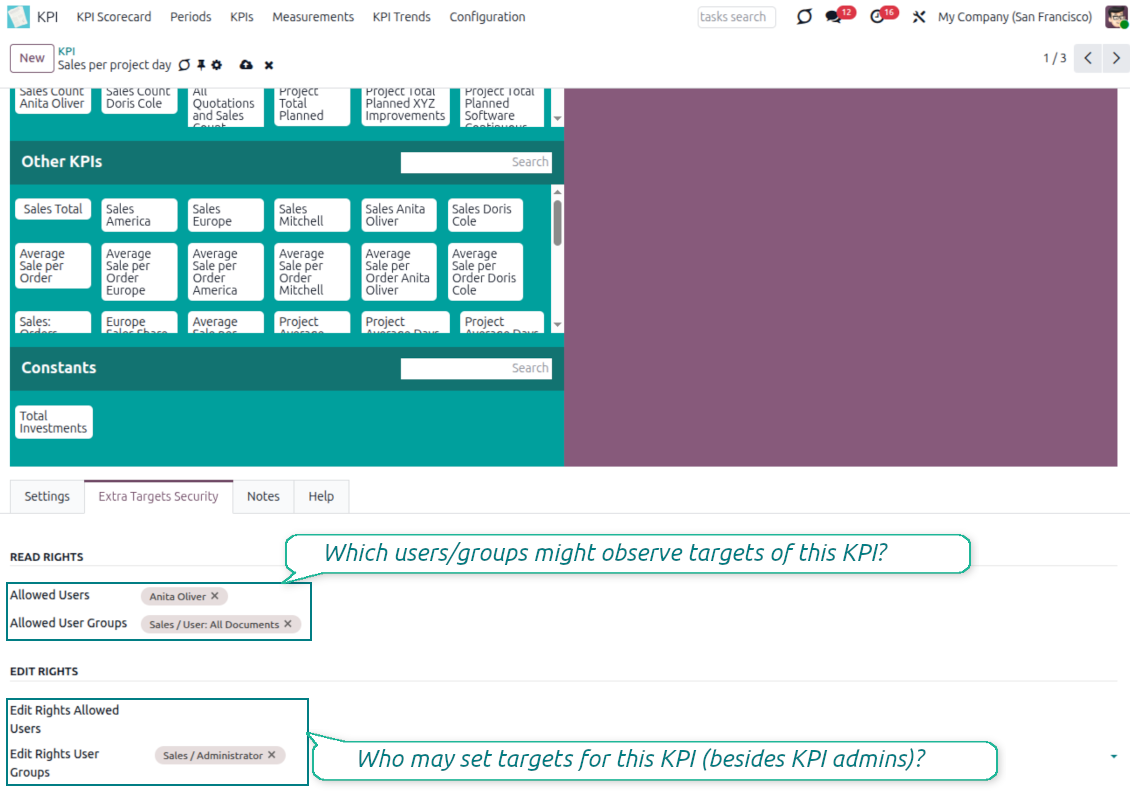Discard changes with the X icon near the title
Viewport: 1130px width, 811px height.
coord(269,65)
